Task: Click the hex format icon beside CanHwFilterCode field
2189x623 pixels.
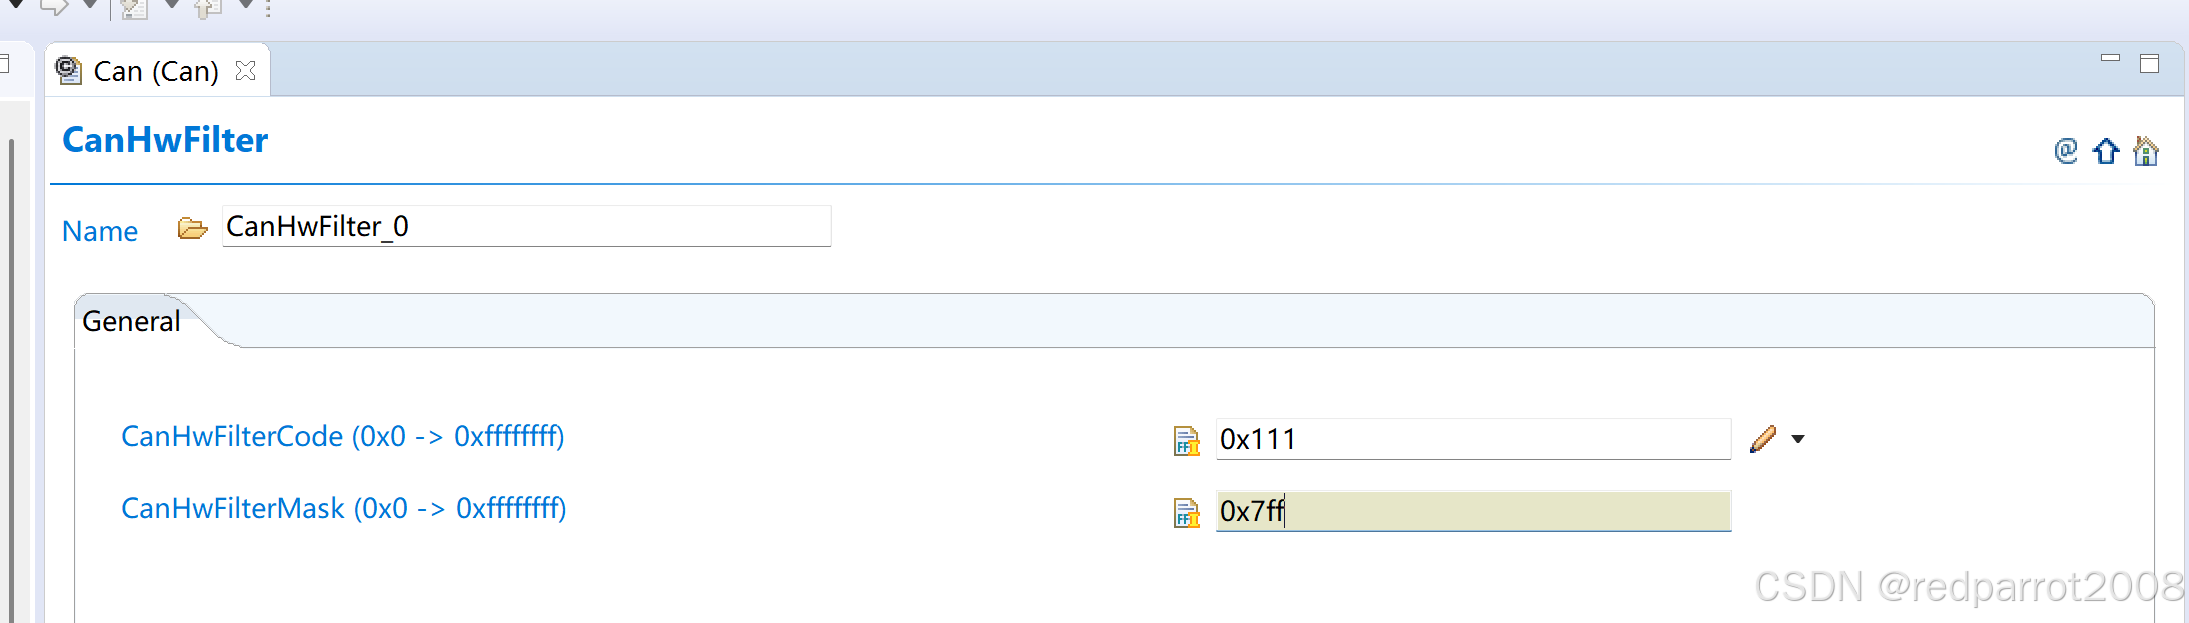Action: [1186, 440]
